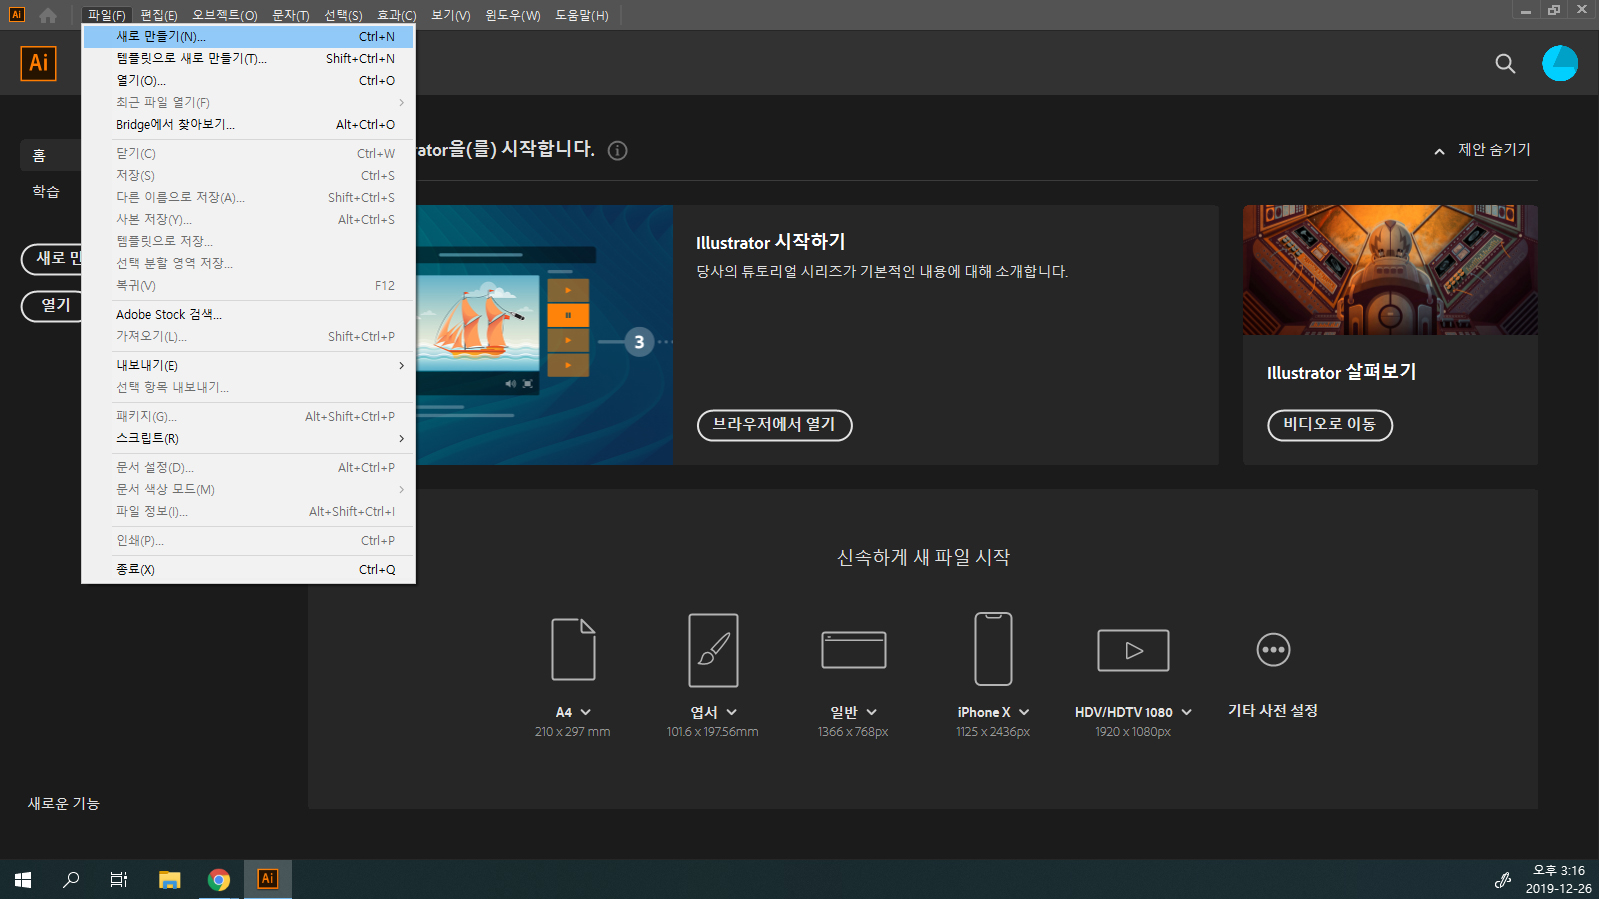
Task: Expand the A4 preset dropdown arrow
Action: click(x=585, y=712)
